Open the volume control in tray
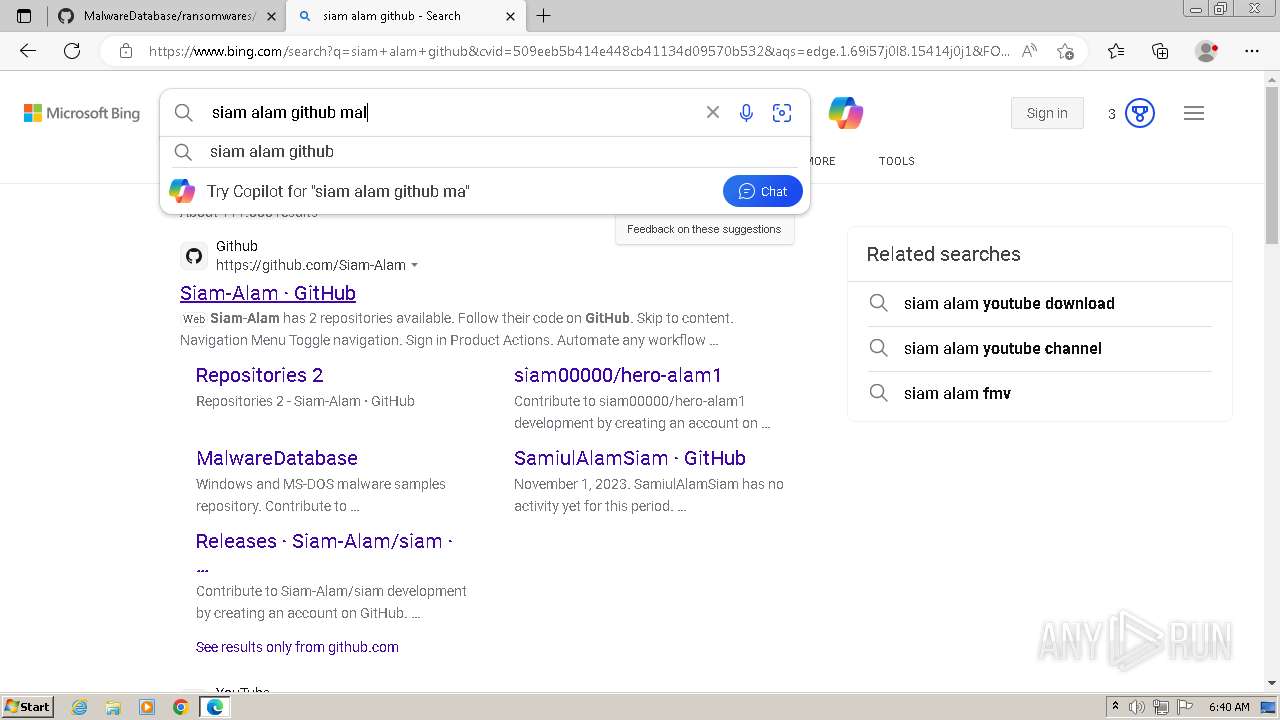The width and height of the screenshot is (1280, 720). click(x=1138, y=707)
